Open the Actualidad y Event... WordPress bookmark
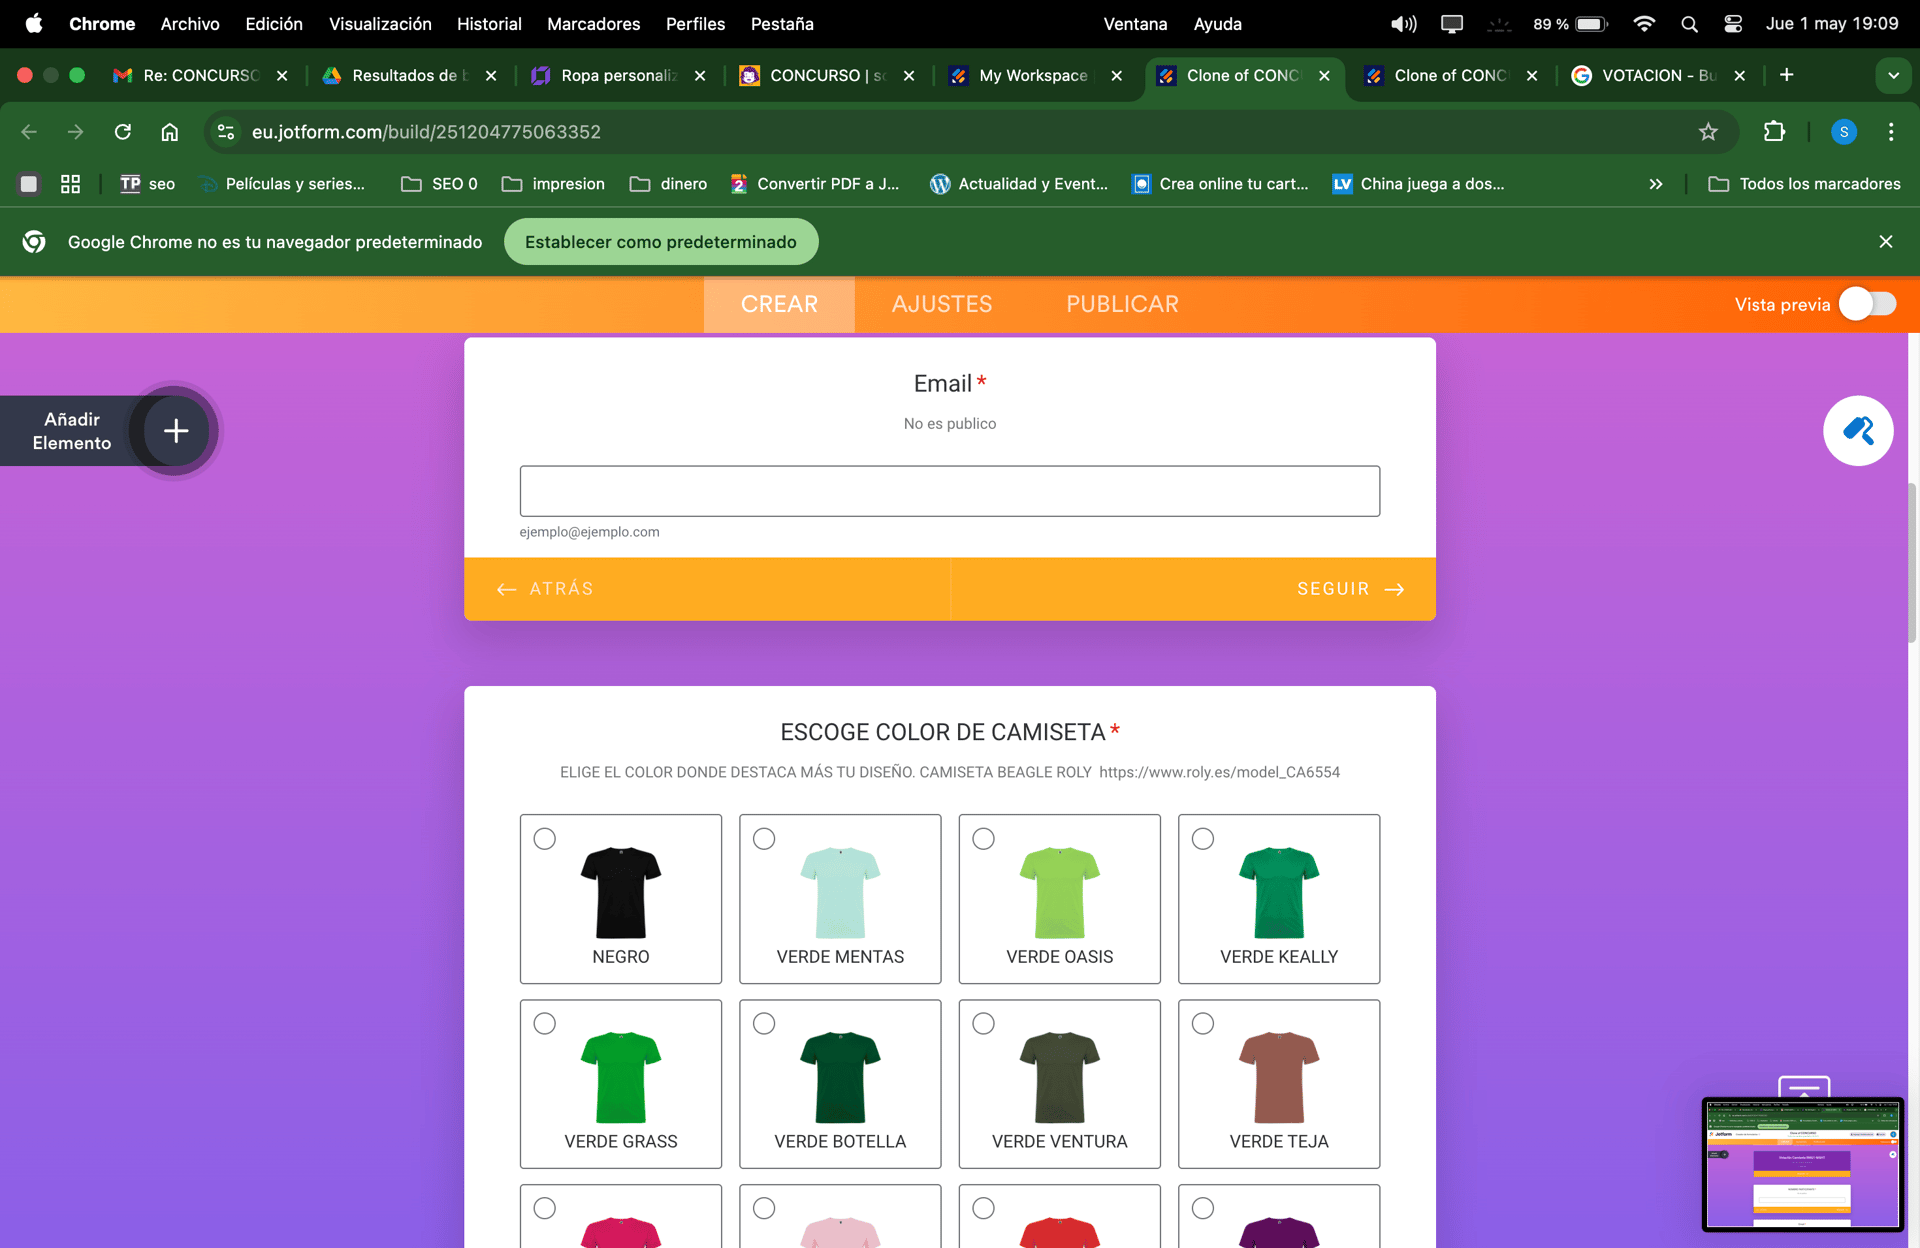Image resolution: width=1920 pixels, height=1248 pixels. point(1019,184)
